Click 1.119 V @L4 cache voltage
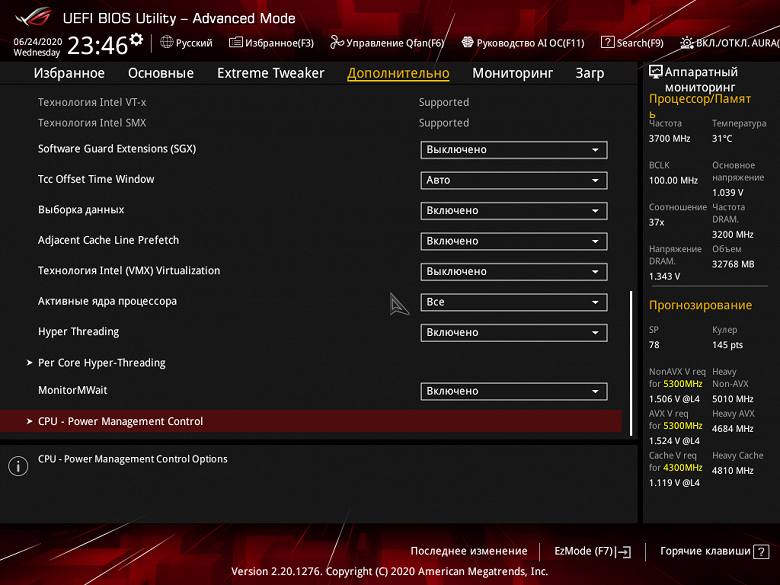Screen dimensions: 780x585 [674, 483]
